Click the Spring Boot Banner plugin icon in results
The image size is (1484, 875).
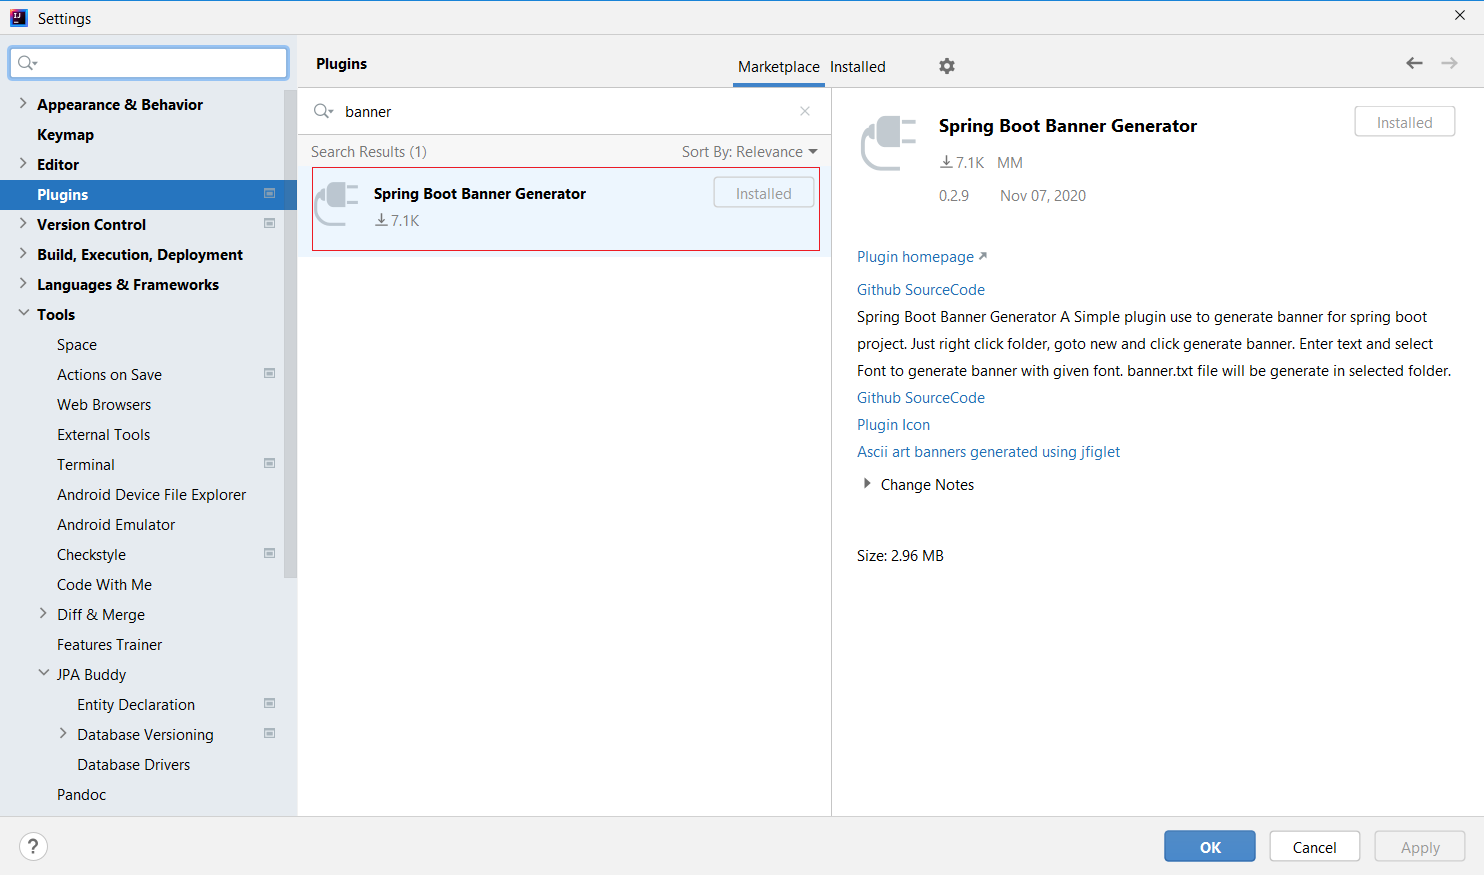(338, 204)
